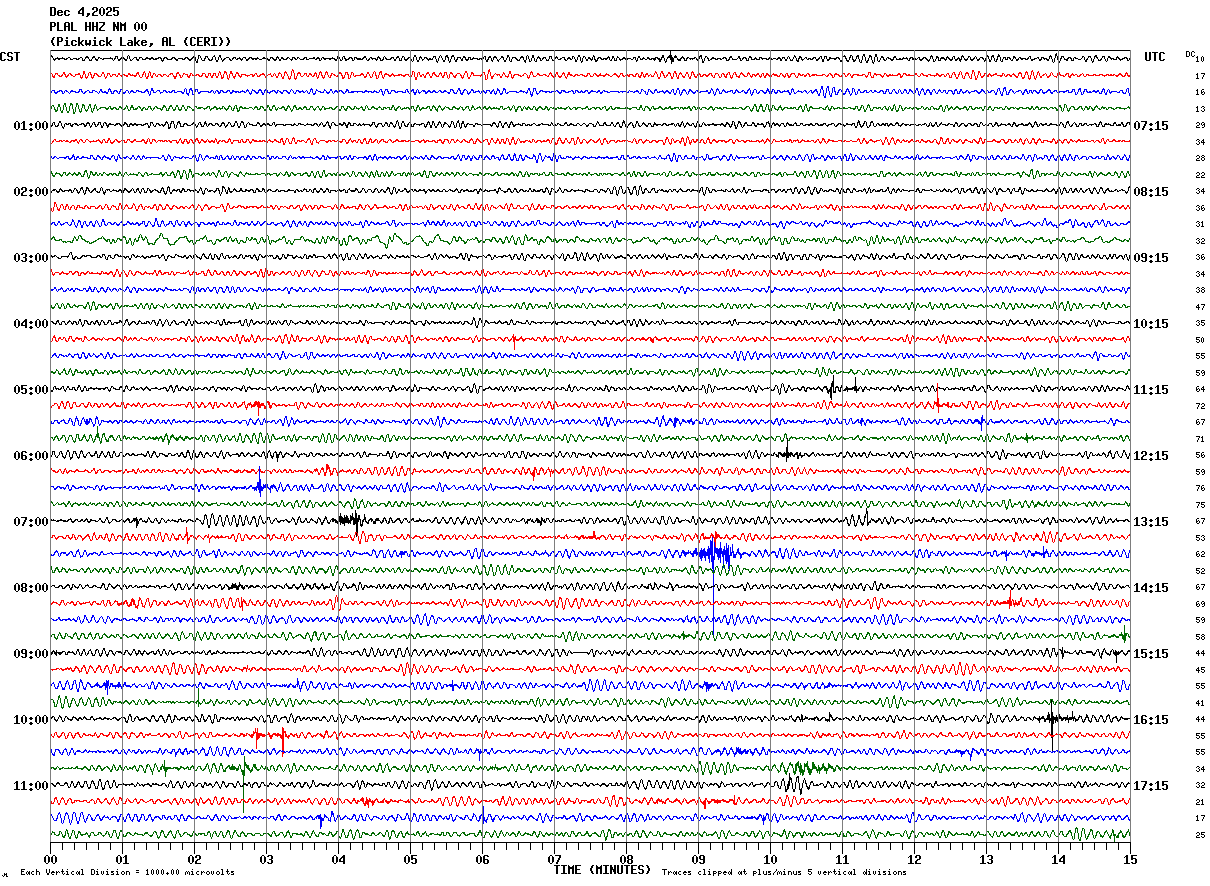
Task: Click the DC value 41
Action: (1200, 703)
